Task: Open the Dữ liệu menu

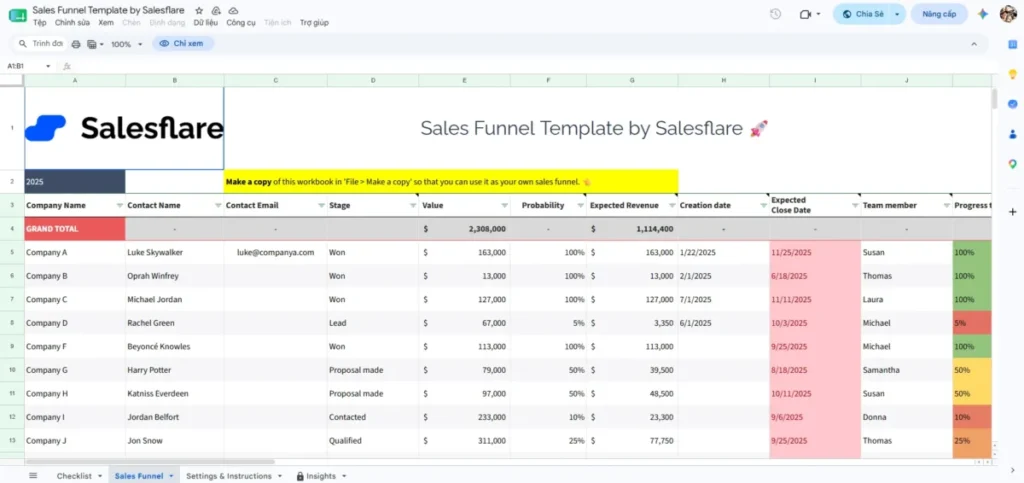Action: 206,22
